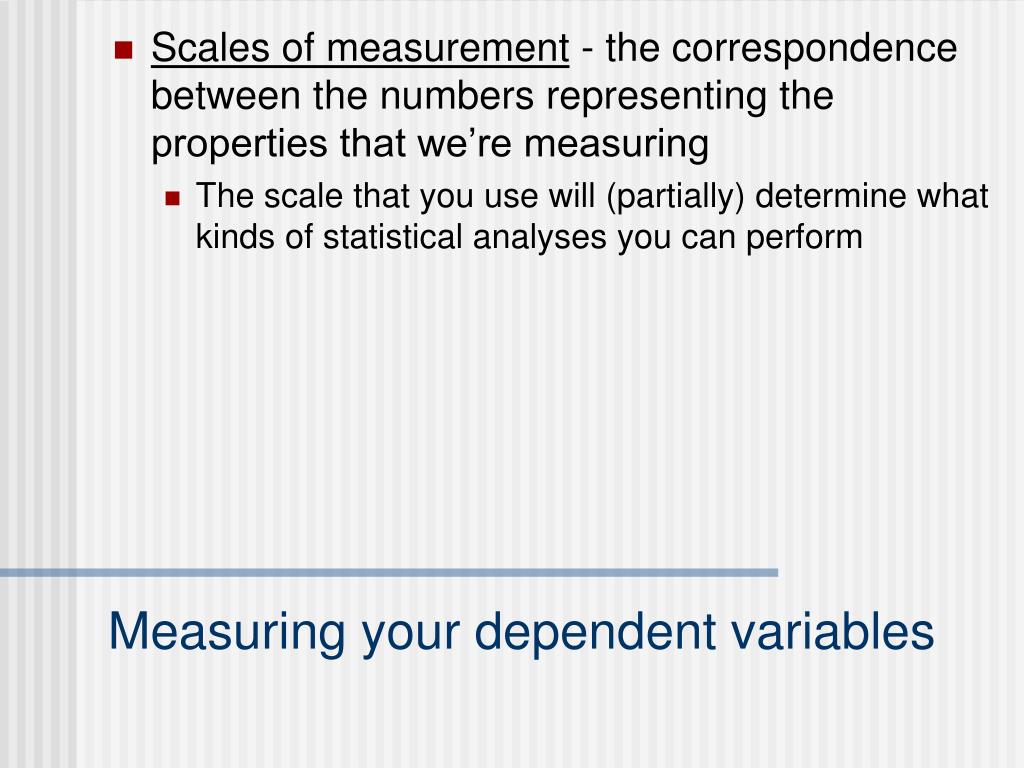Click the word 'dependent' in the slide title
Viewport: 1024px width, 768px height.
tap(595, 631)
